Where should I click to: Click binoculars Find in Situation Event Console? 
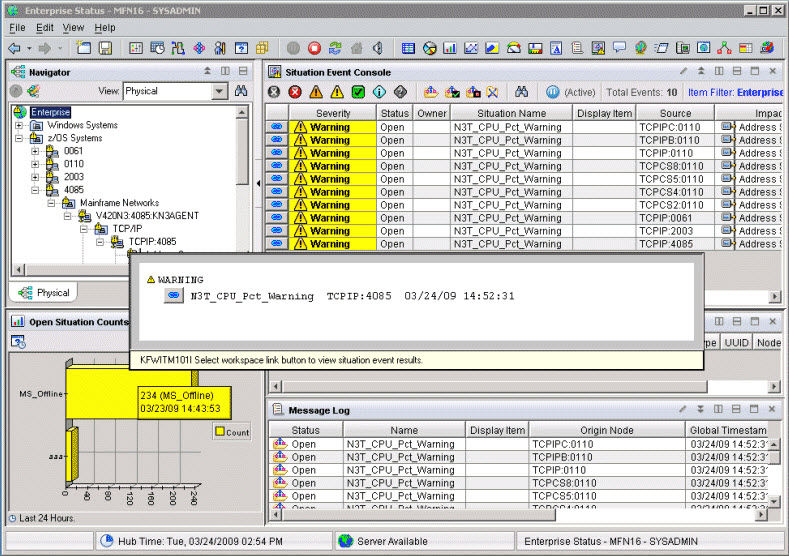tap(521, 92)
